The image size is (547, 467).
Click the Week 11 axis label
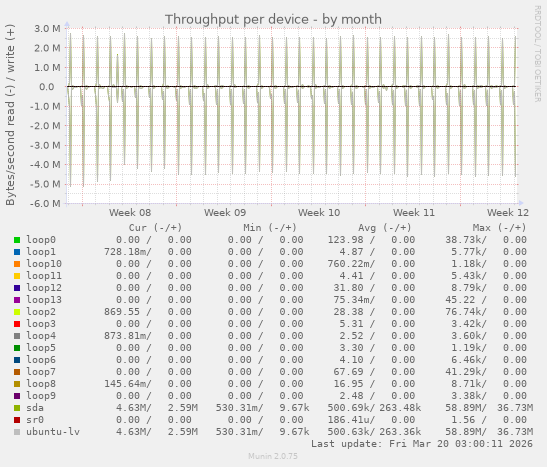tap(414, 213)
